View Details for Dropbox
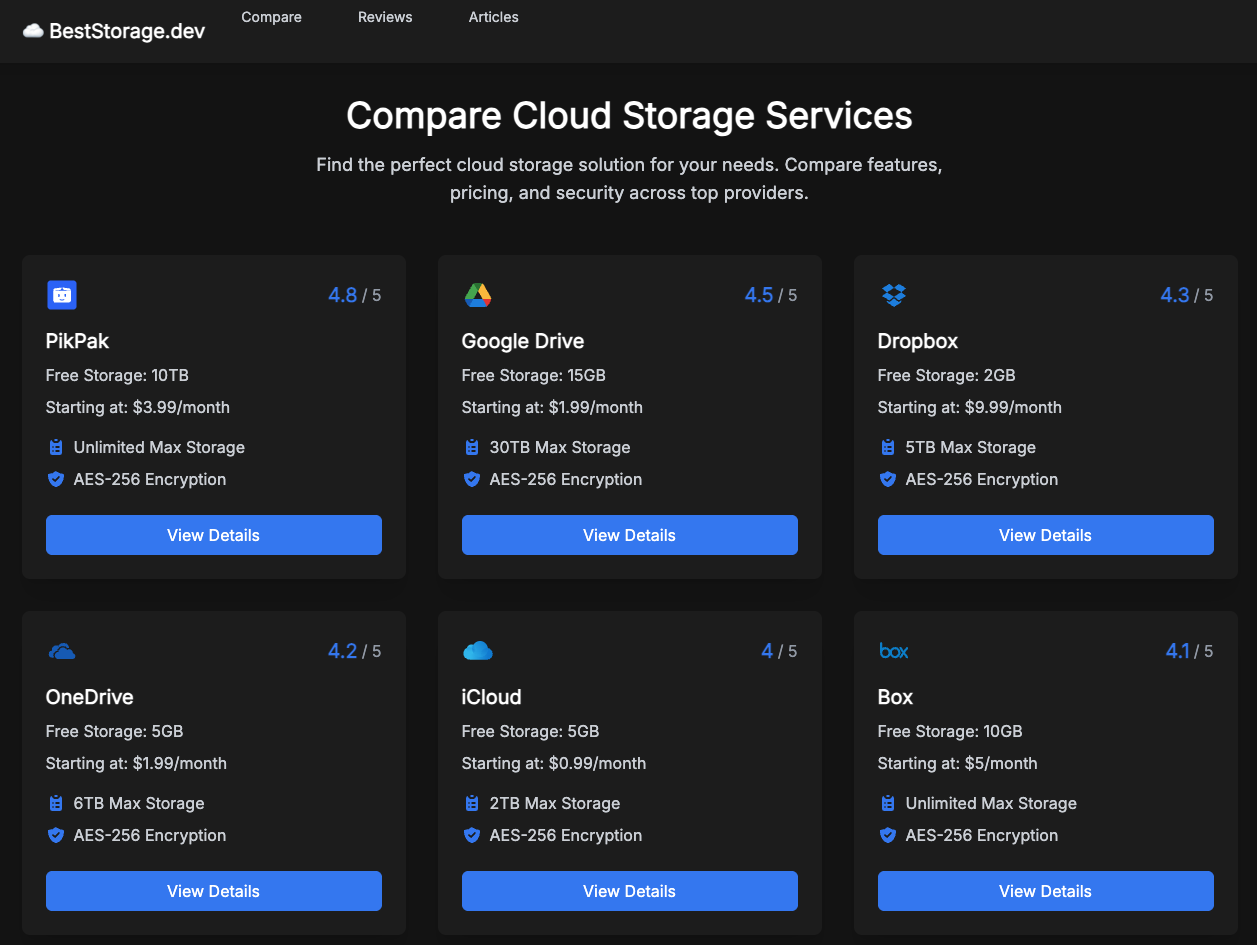Screen dimensions: 1257x945 point(1046,535)
